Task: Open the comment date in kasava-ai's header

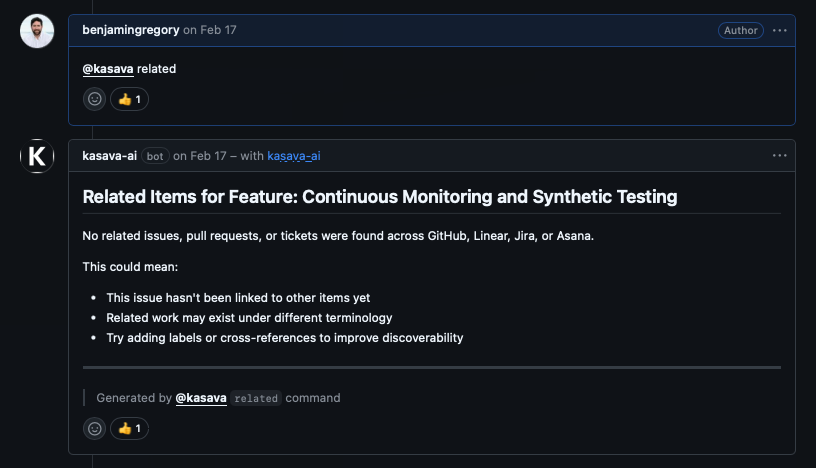Action: point(200,156)
